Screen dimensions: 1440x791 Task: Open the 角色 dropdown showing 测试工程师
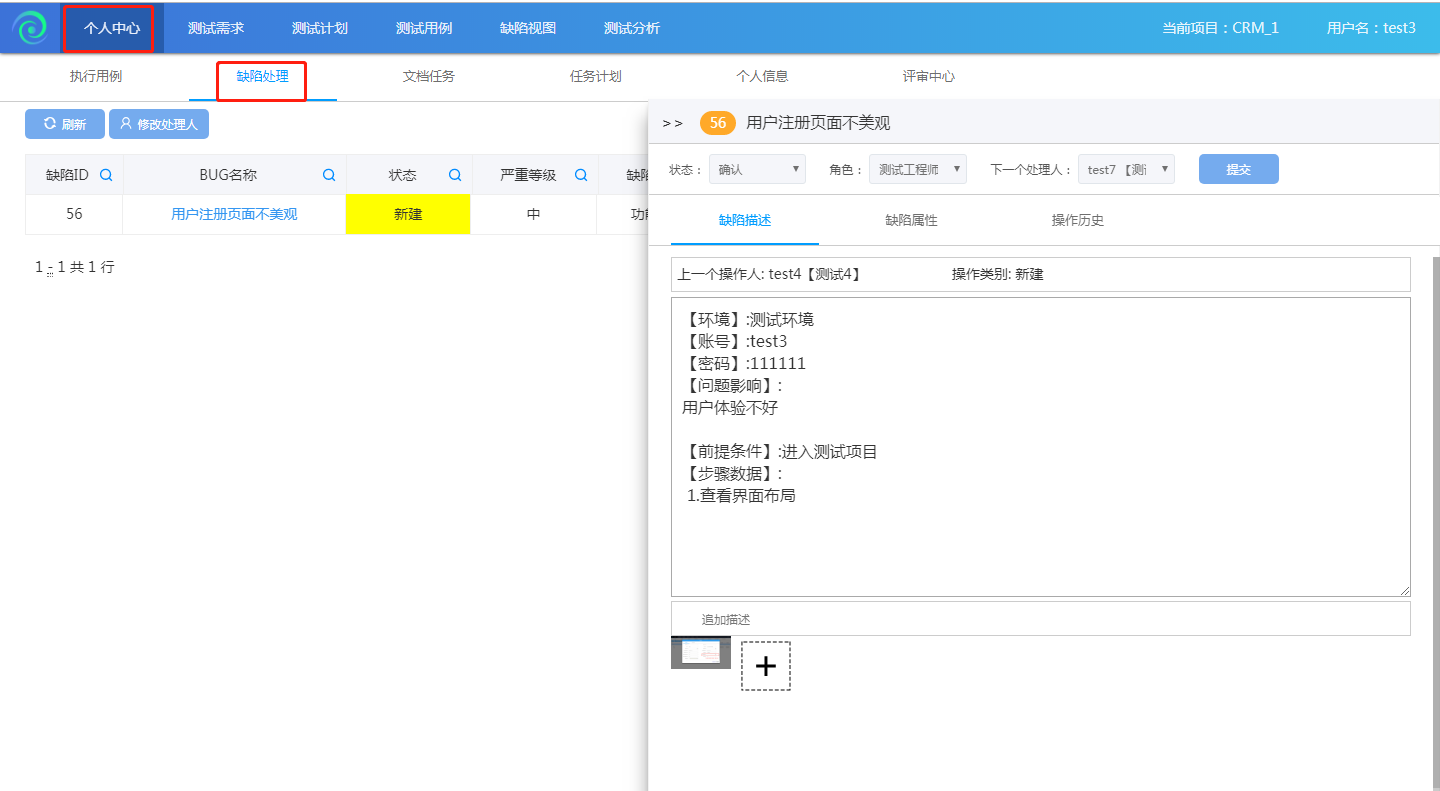pos(917,169)
